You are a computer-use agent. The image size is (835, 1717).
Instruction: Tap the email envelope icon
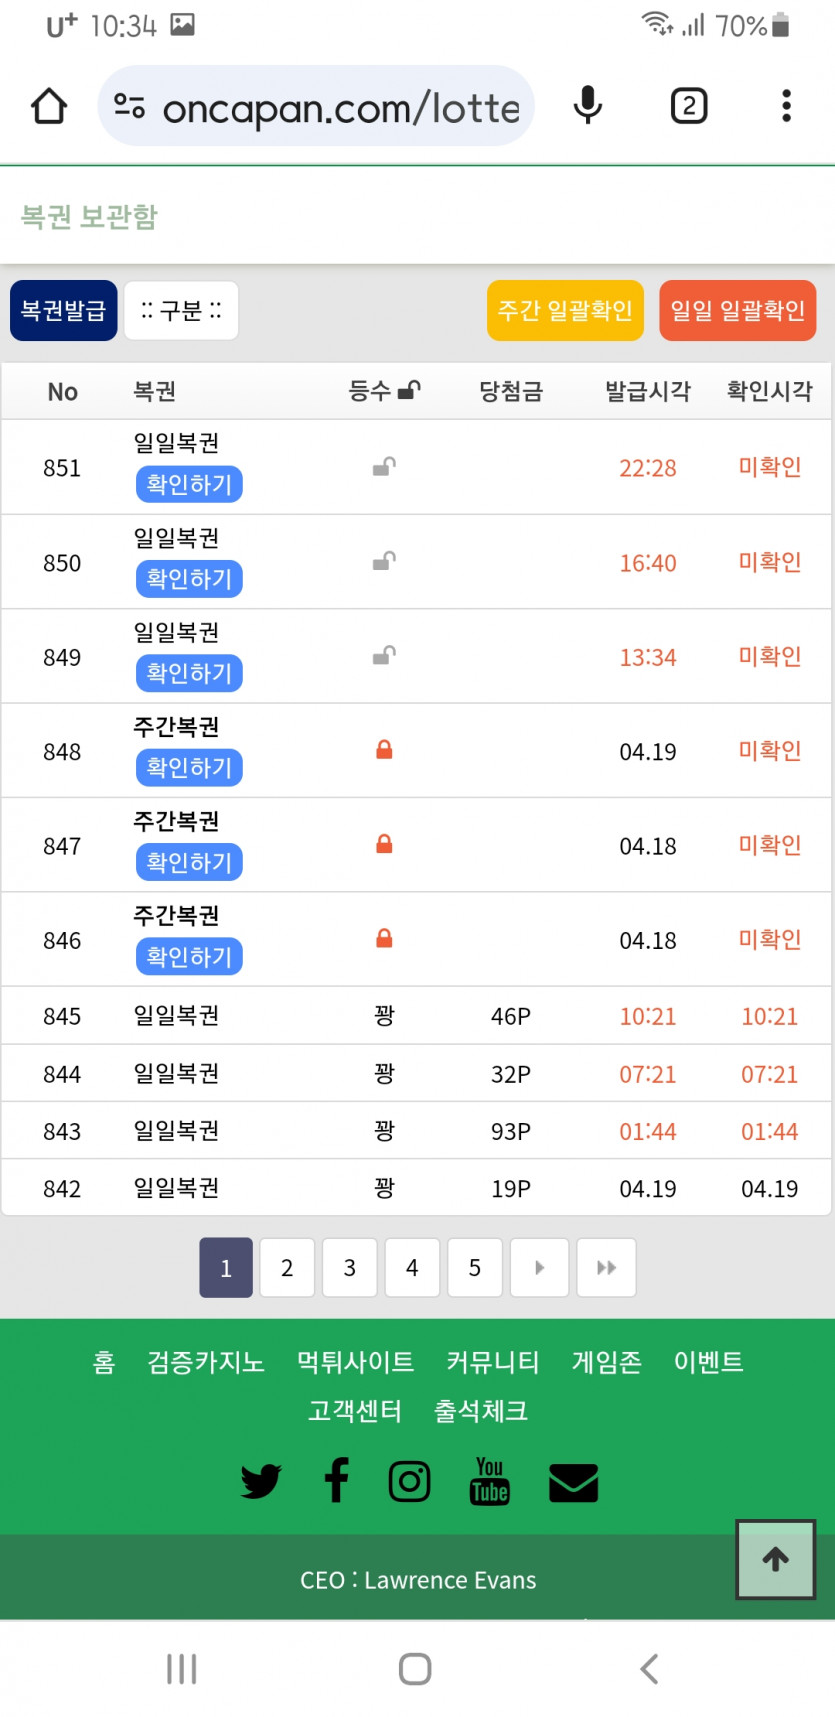[574, 1483]
